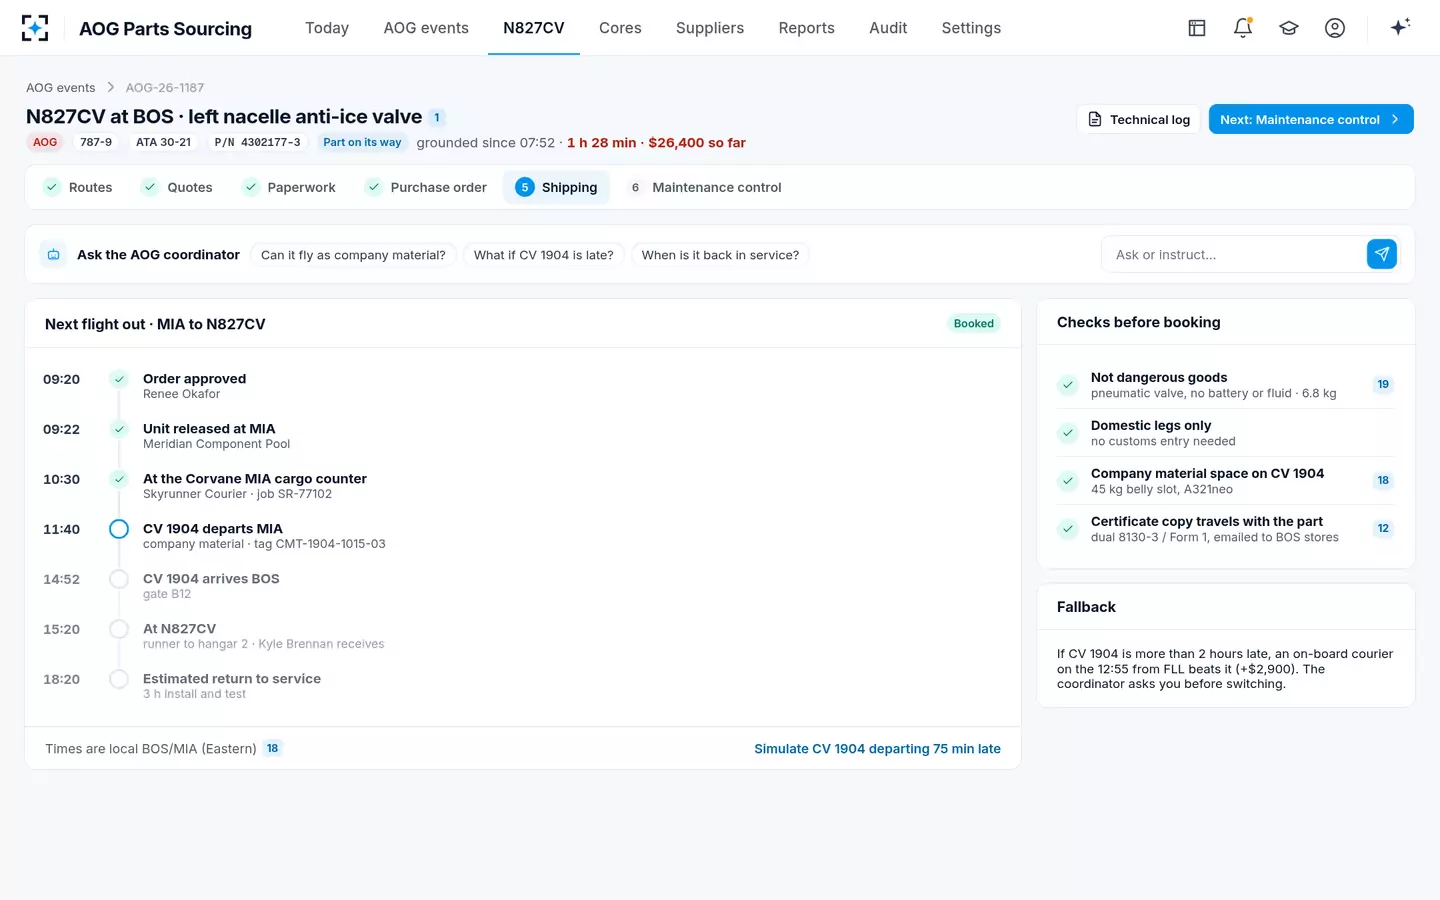Select step 6 Maintenance control
Image resolution: width=1440 pixels, height=900 pixels.
click(x=704, y=187)
